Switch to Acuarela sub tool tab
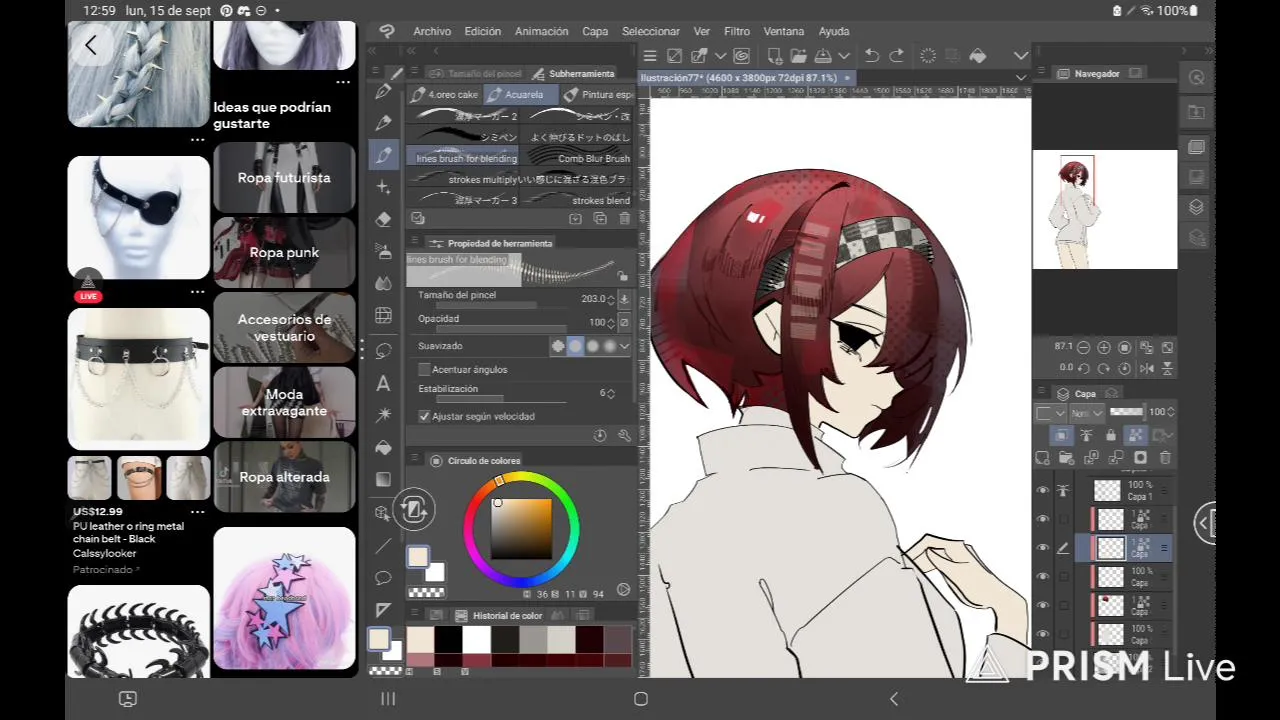The image size is (1280, 720). coord(520,94)
